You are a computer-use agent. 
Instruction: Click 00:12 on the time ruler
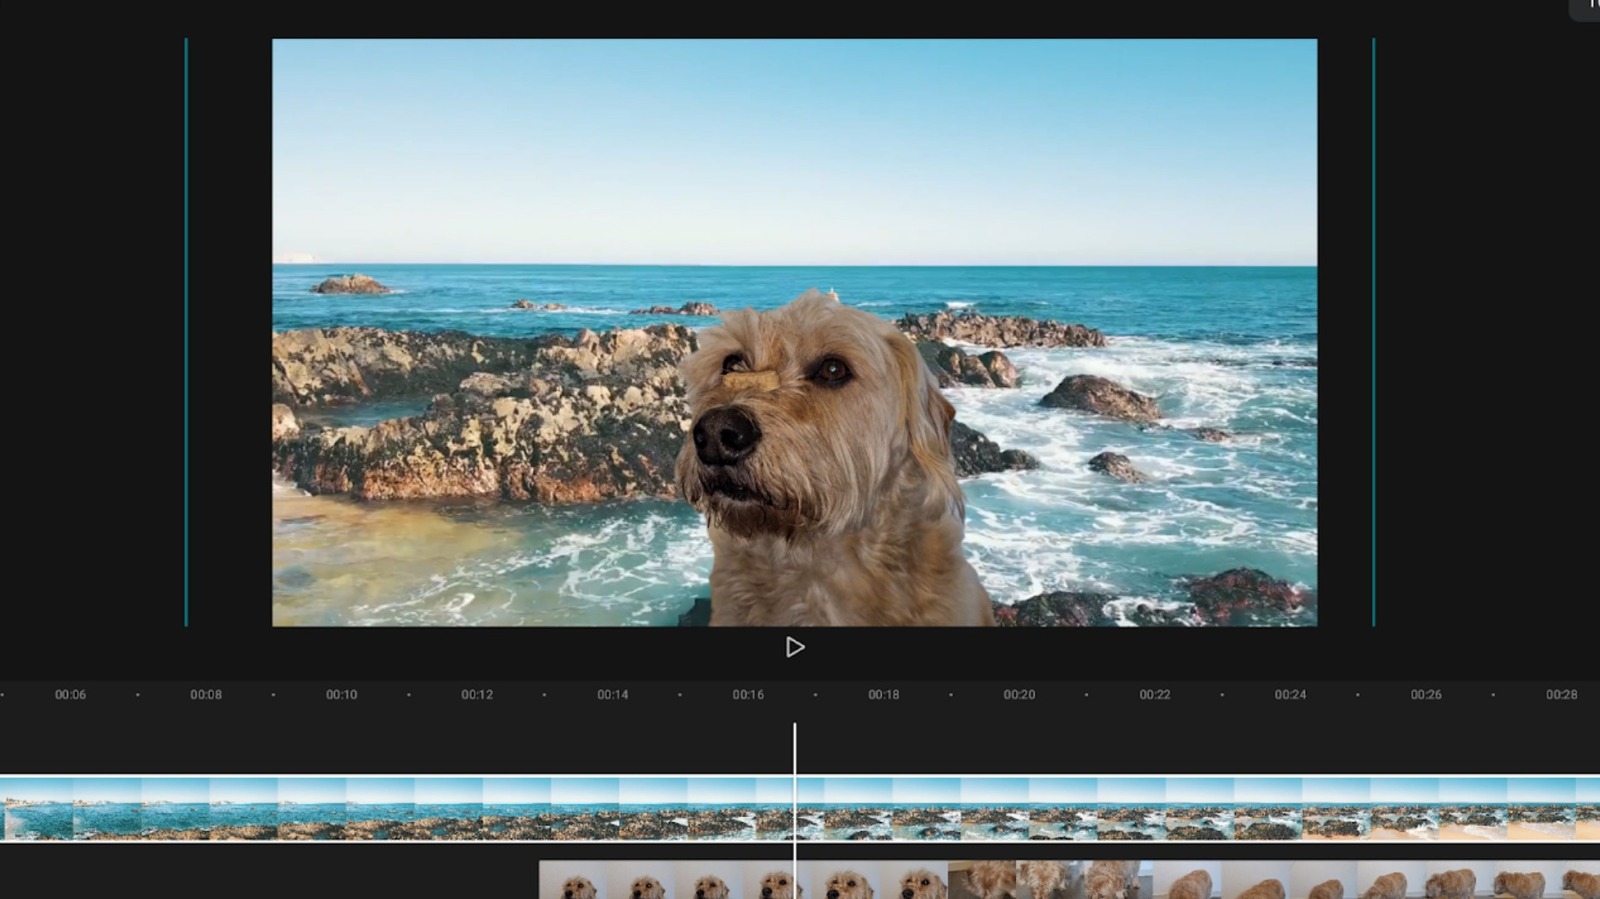coord(477,694)
